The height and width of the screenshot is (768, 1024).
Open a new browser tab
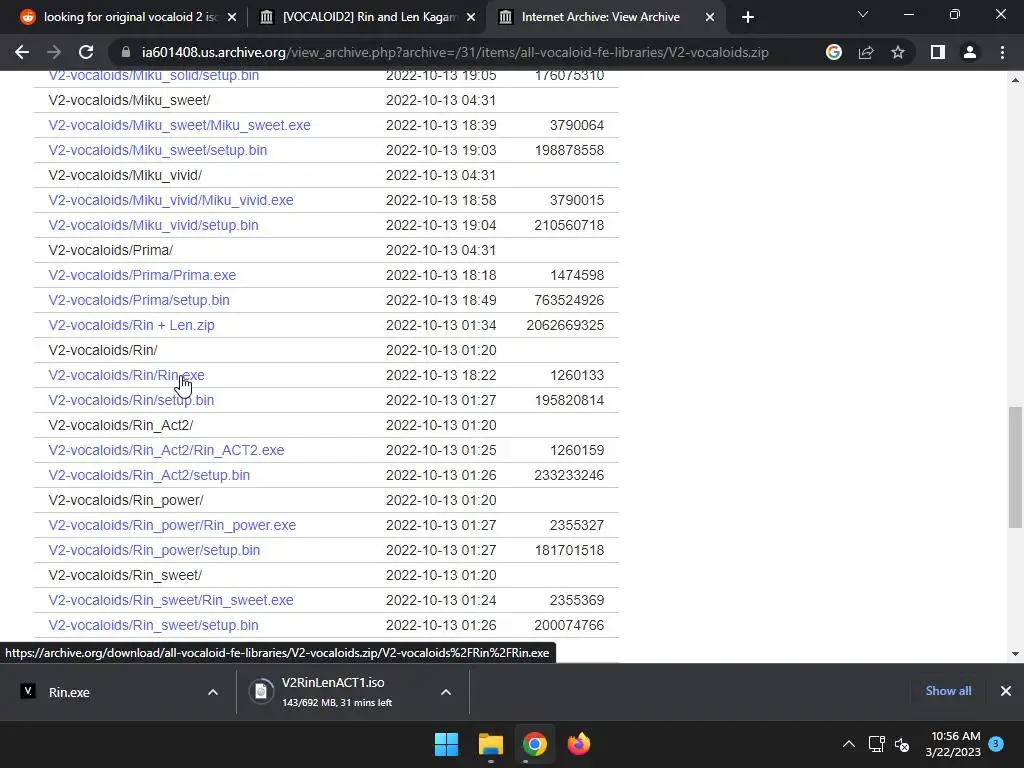[748, 17]
